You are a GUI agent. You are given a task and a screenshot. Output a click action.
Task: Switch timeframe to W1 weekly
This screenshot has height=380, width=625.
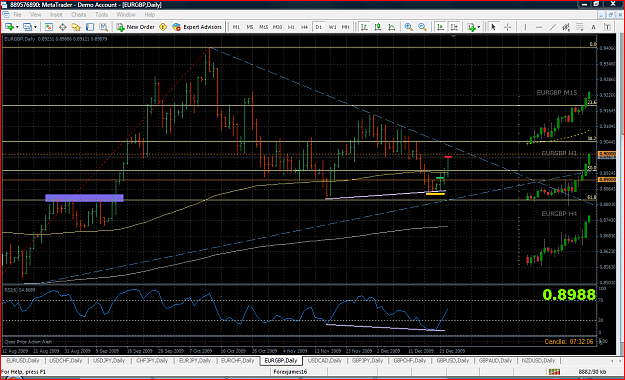coord(332,27)
